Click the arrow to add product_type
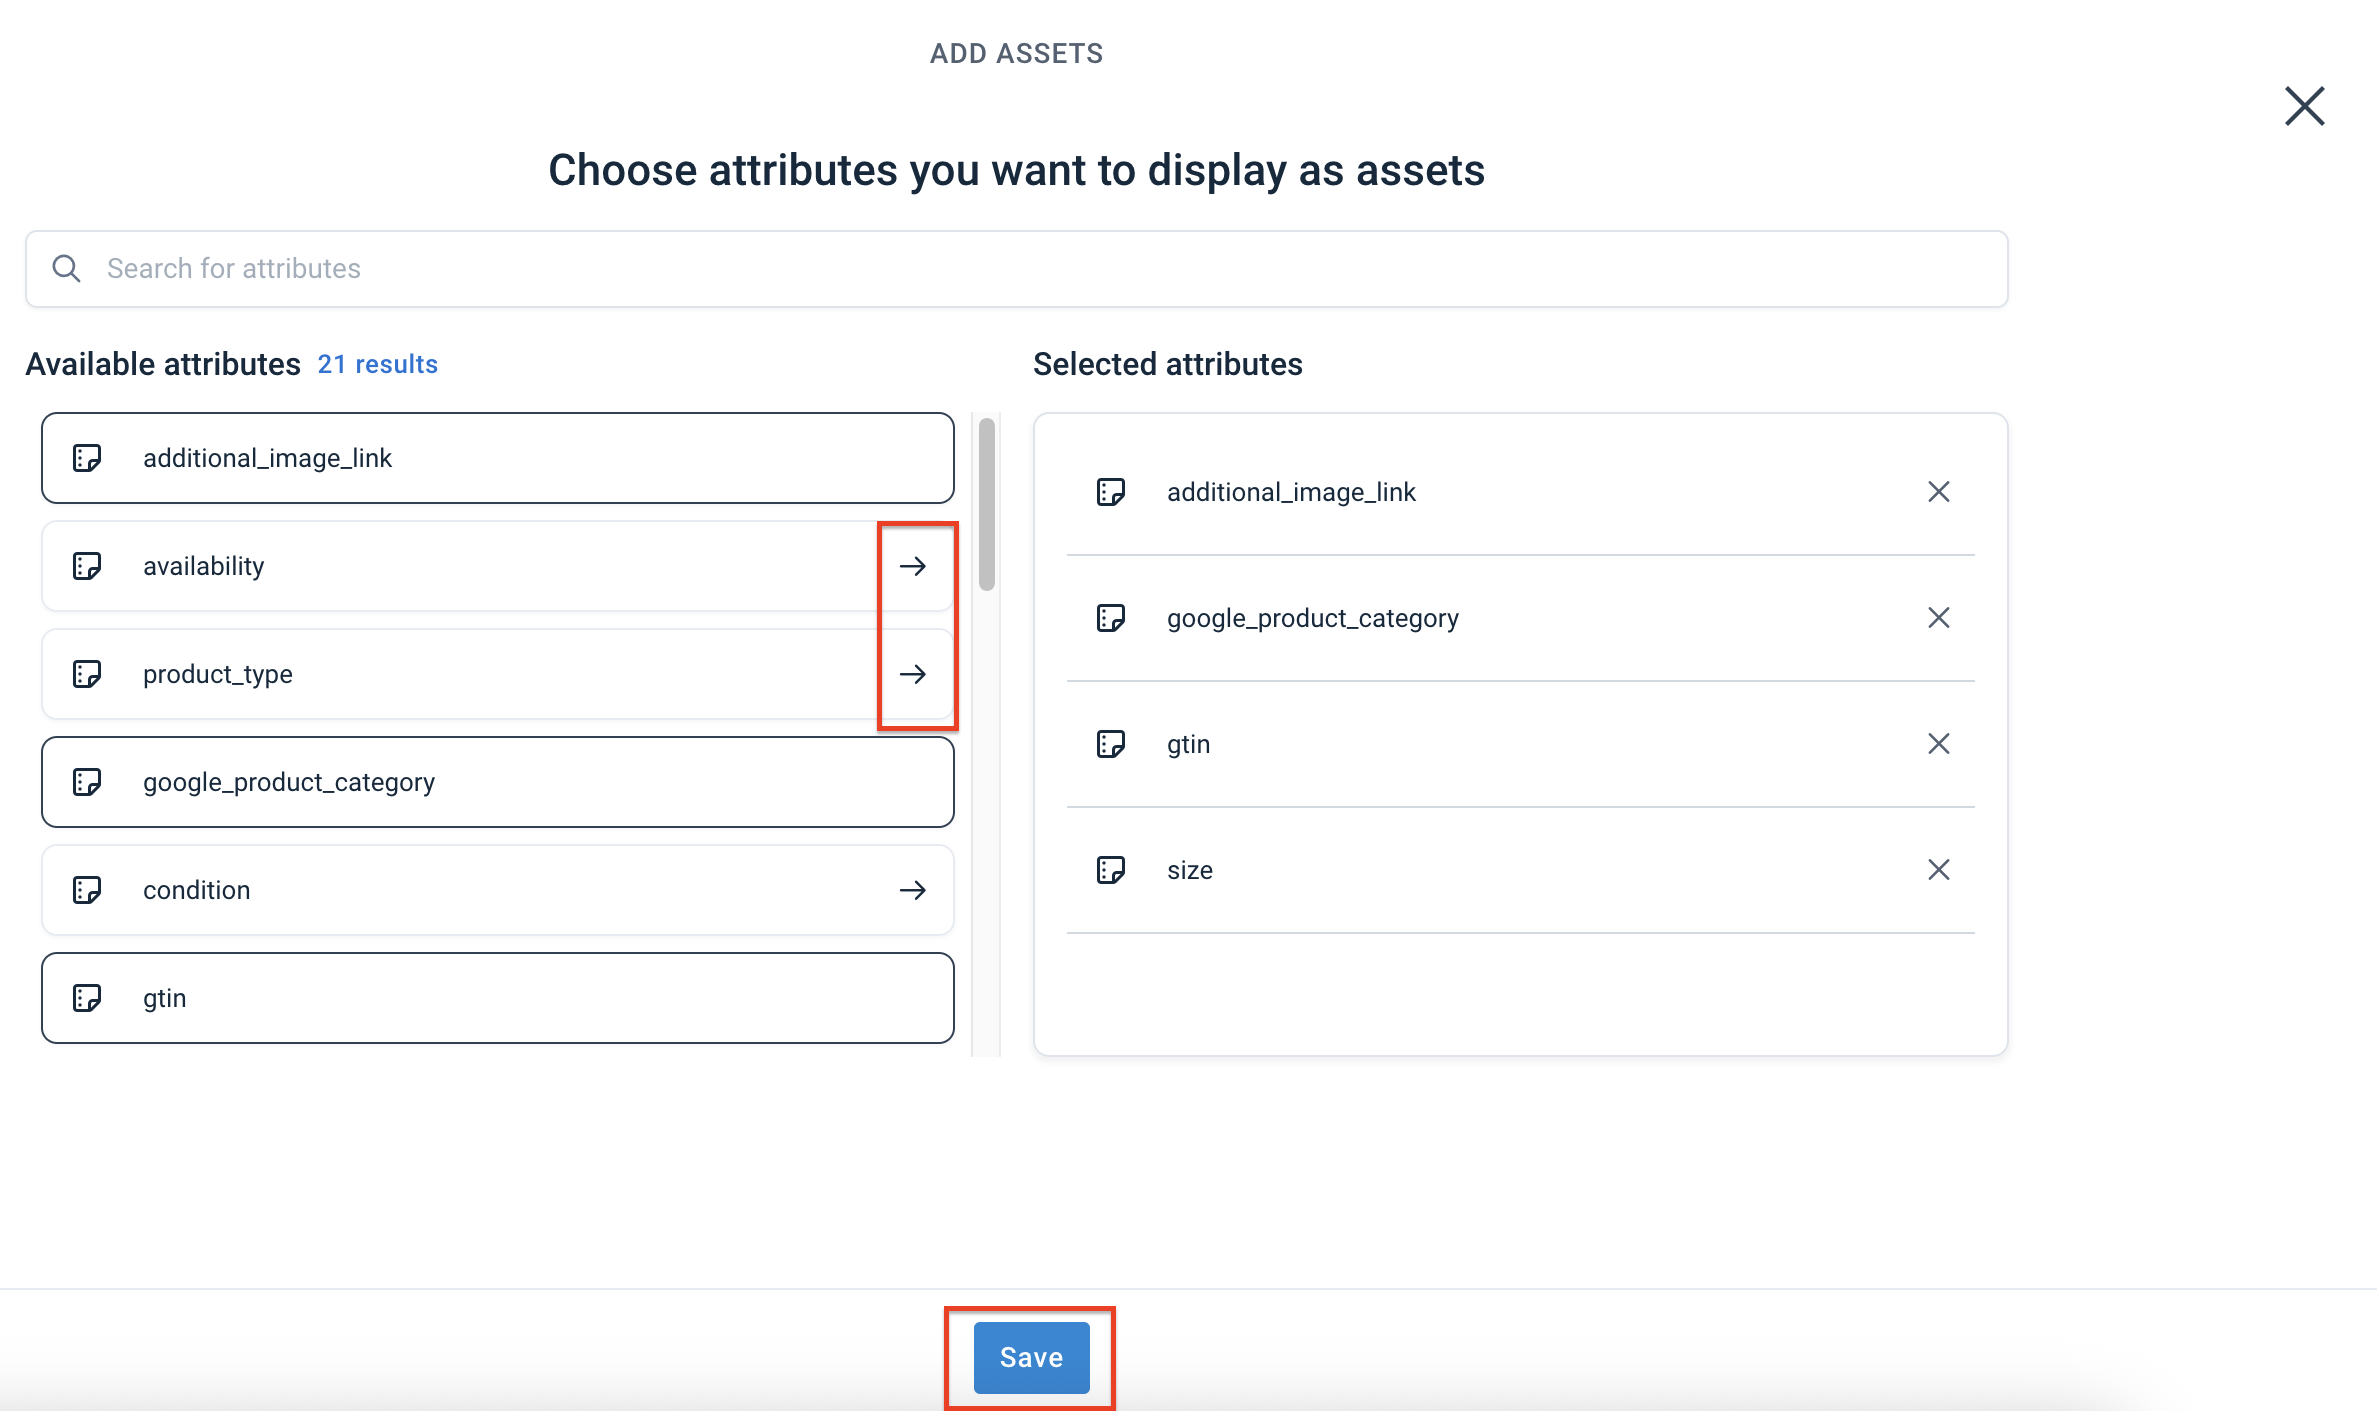 pos(914,674)
